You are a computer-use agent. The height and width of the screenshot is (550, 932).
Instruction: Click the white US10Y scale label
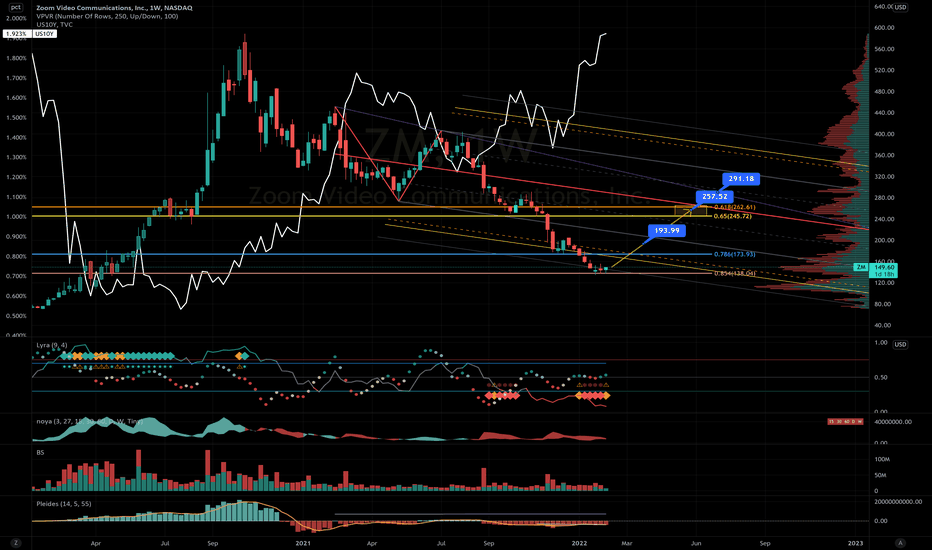44,34
